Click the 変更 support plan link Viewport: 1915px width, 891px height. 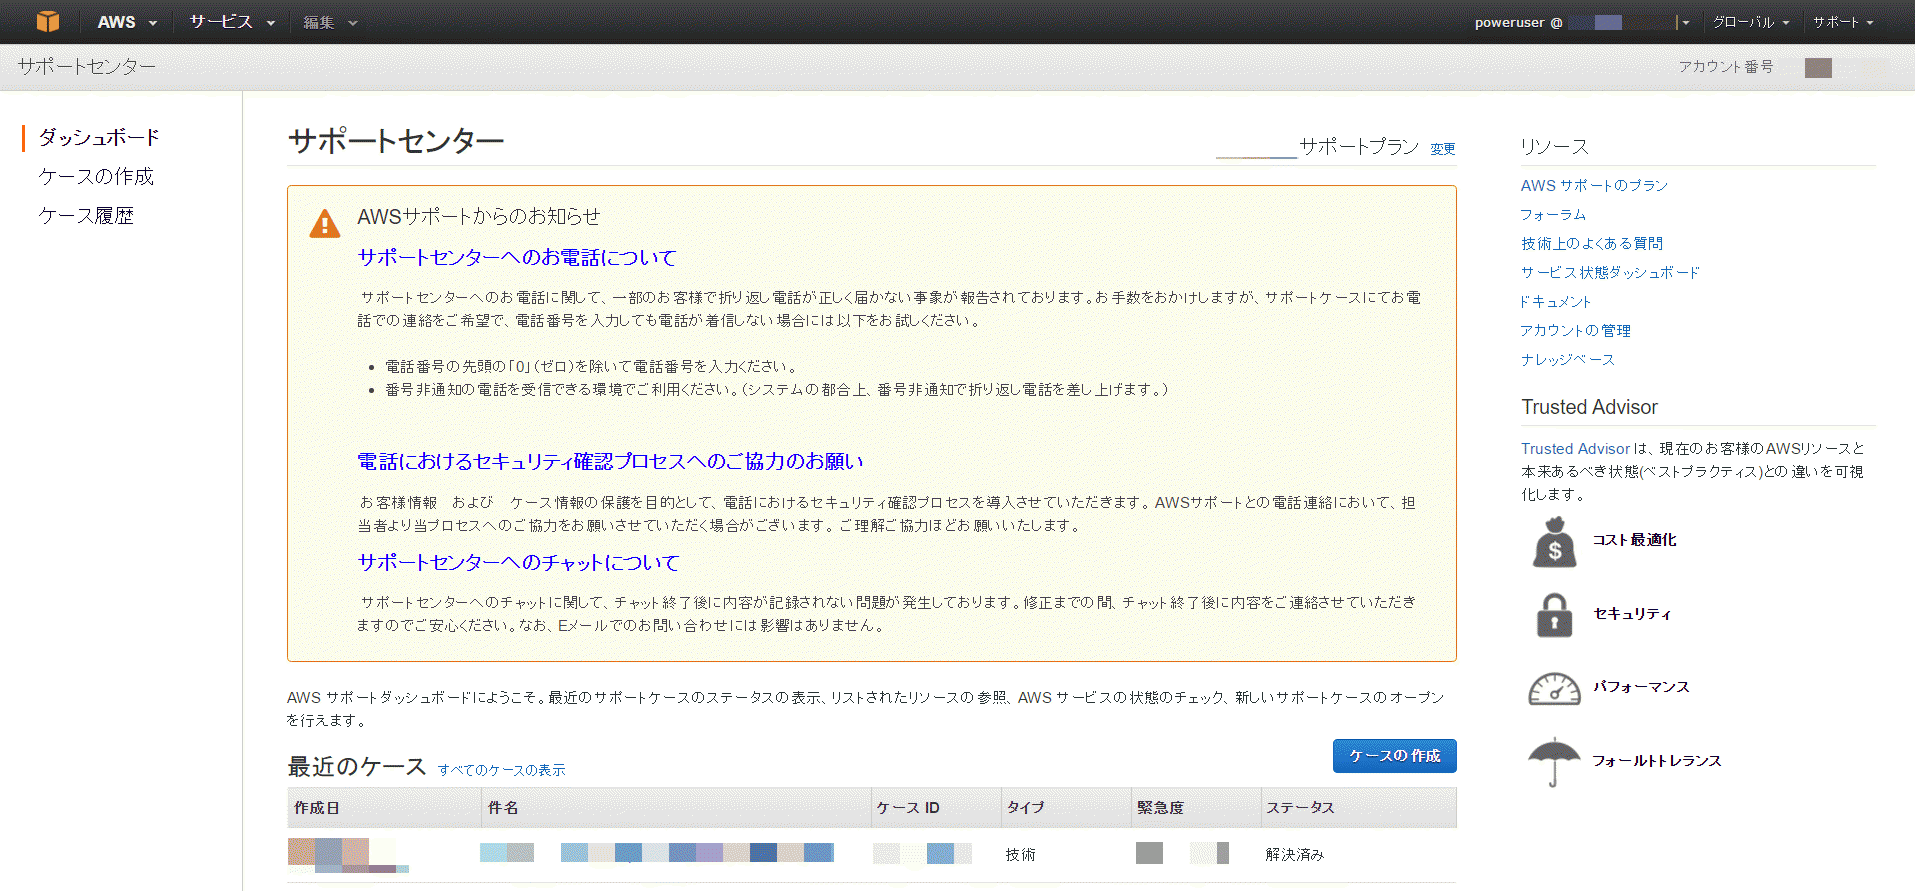1442,149
